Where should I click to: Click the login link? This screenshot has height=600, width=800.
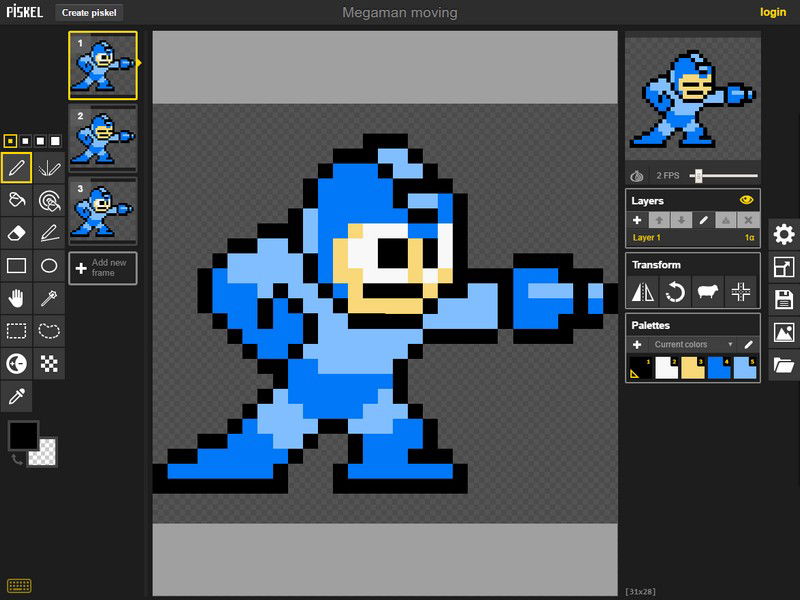click(773, 12)
